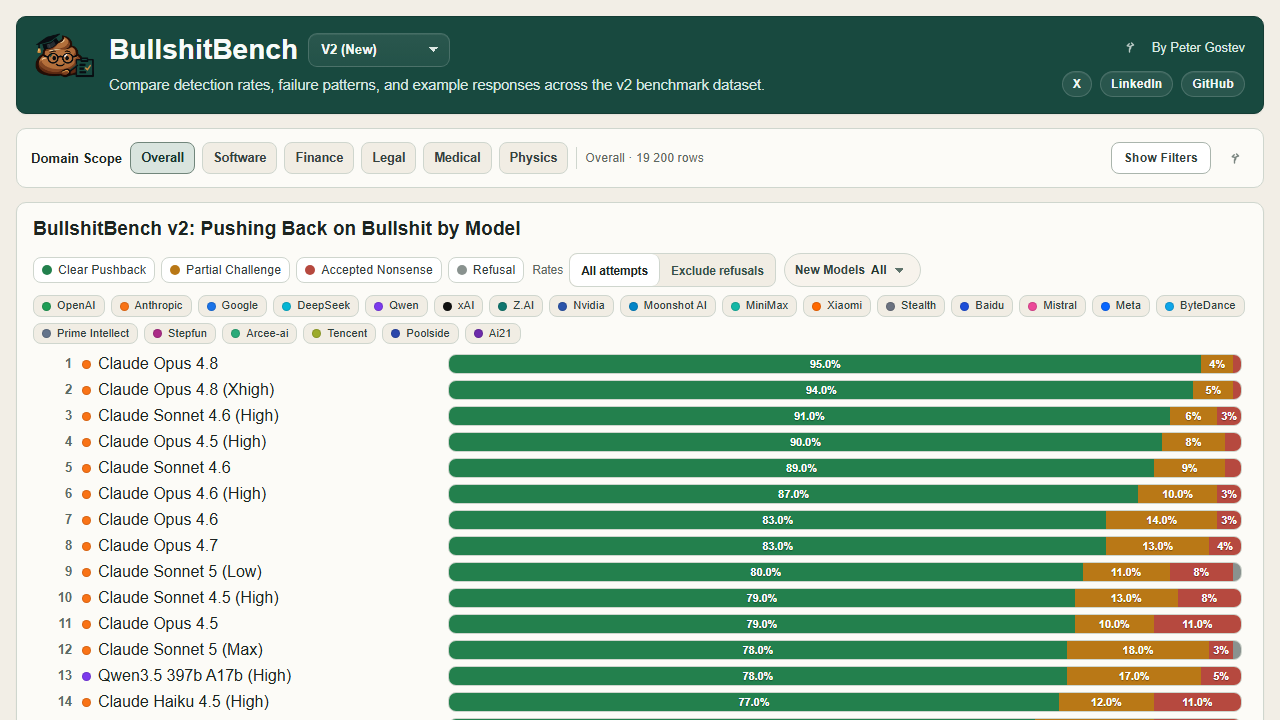Filter by Qwen vendor chip
The image size is (1280, 720).
[x=397, y=306]
